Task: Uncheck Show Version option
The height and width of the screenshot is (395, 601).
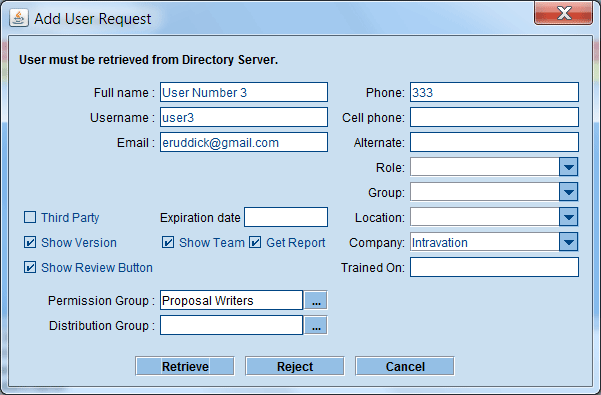Action: pos(30,243)
